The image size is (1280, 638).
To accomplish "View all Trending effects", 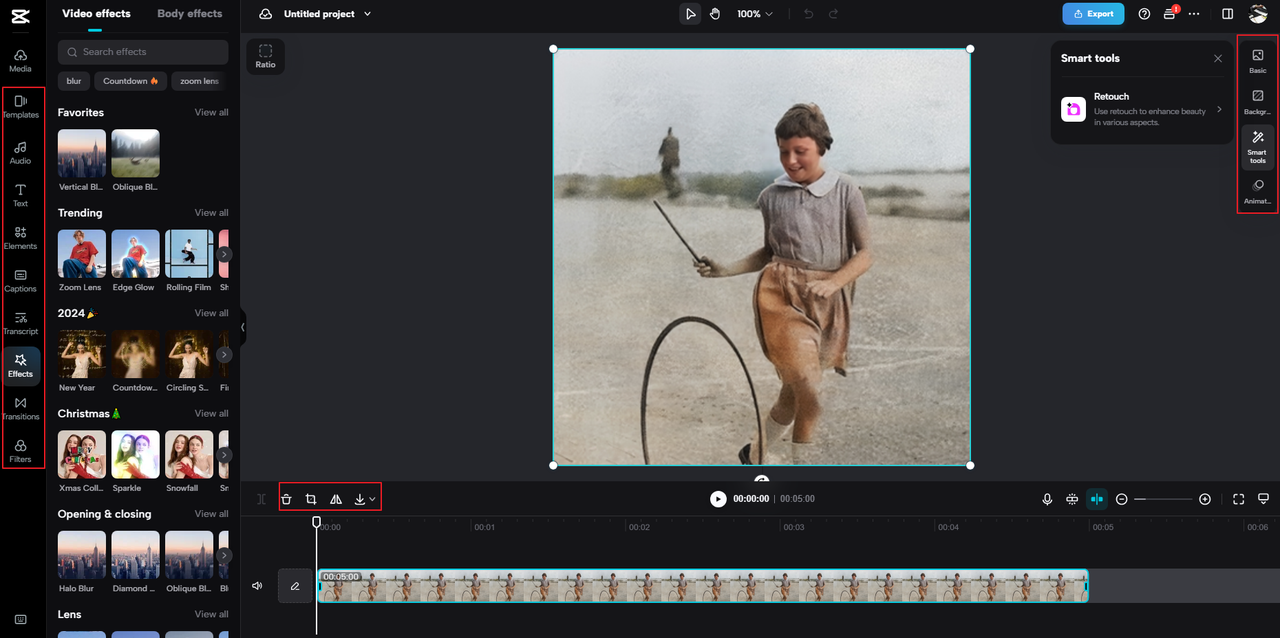I will pos(211,213).
